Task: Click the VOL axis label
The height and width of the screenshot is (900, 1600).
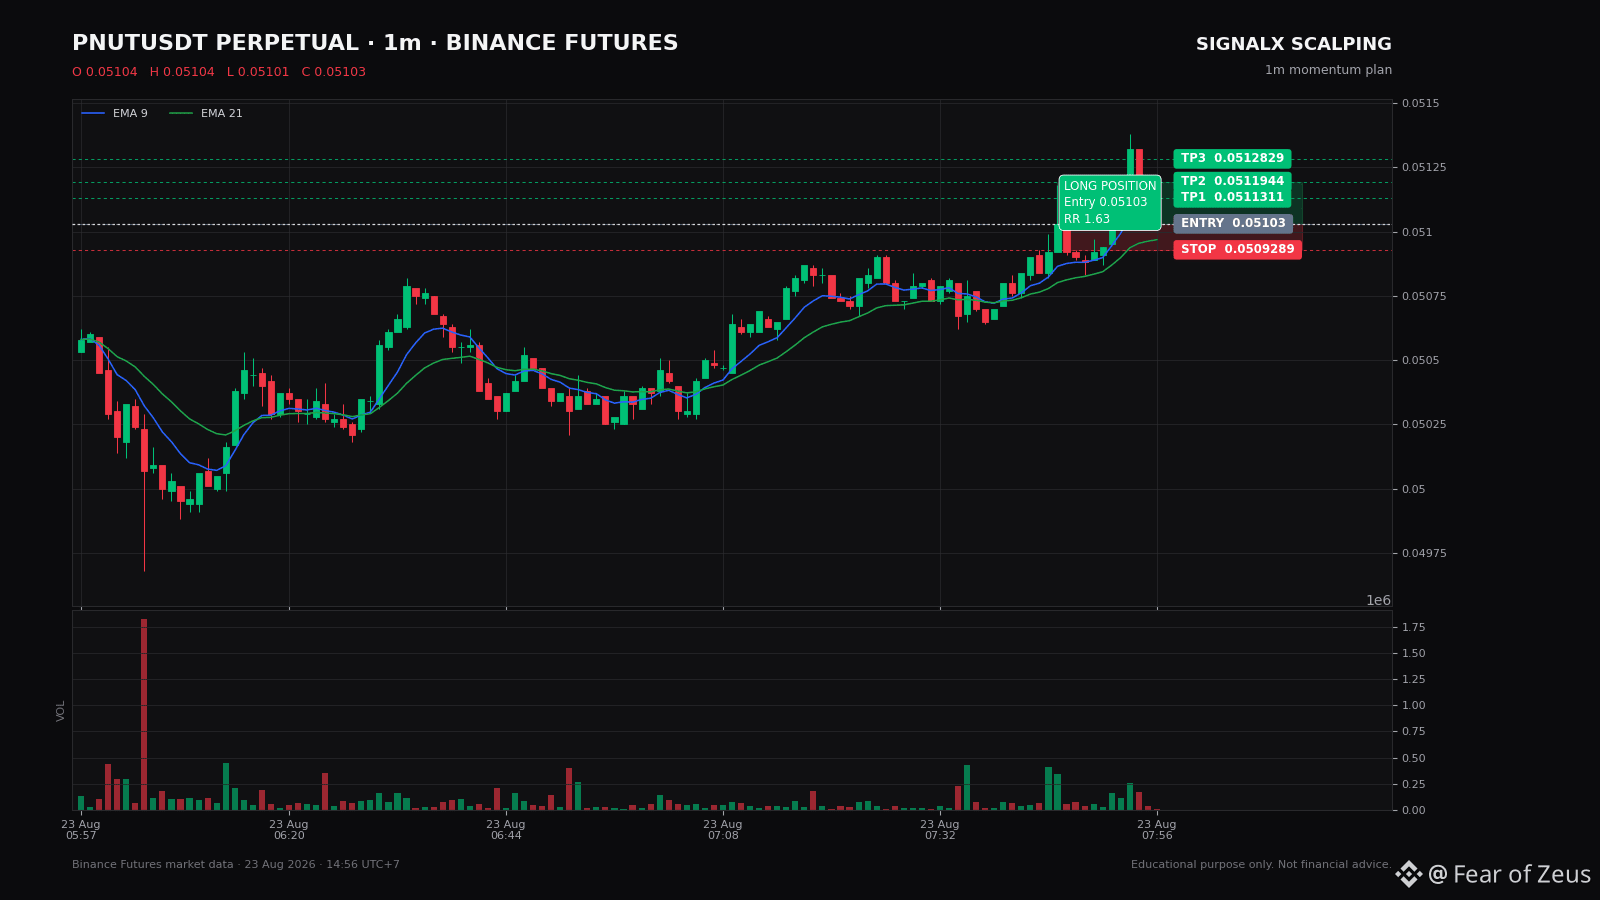Action: [x=61, y=711]
